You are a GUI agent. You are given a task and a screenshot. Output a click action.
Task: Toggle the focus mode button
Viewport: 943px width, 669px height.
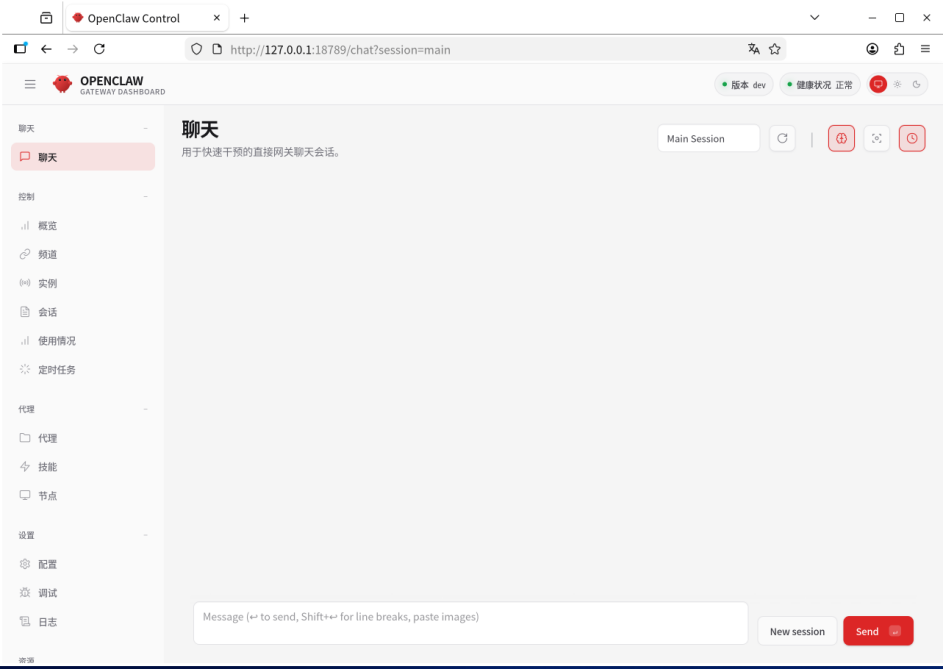coord(876,139)
